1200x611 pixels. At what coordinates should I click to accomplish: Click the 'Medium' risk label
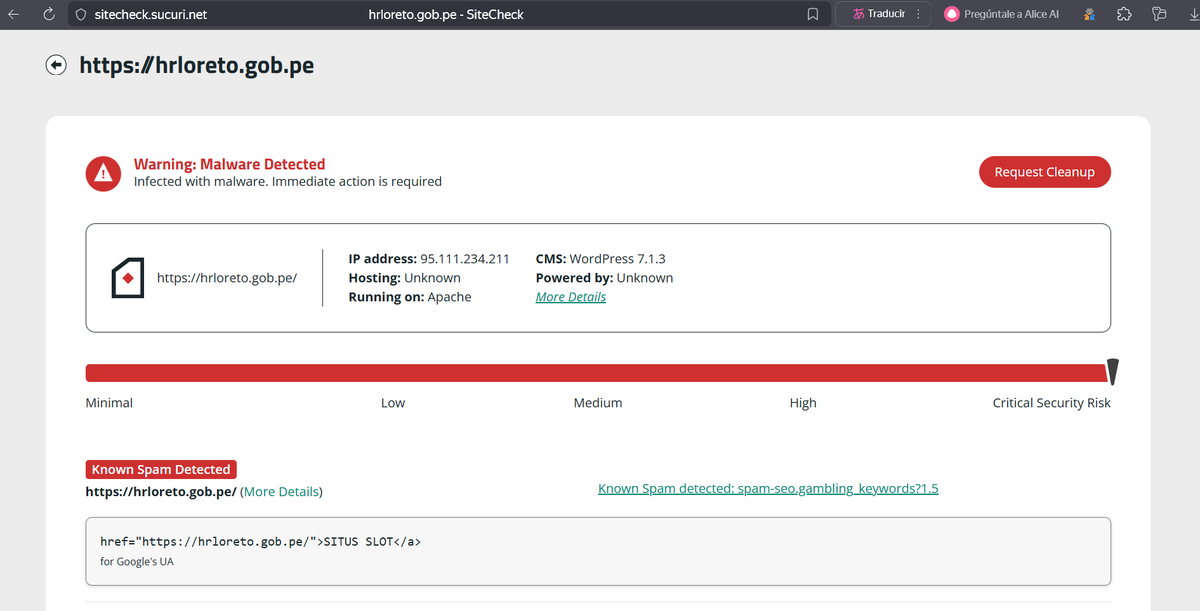click(598, 403)
